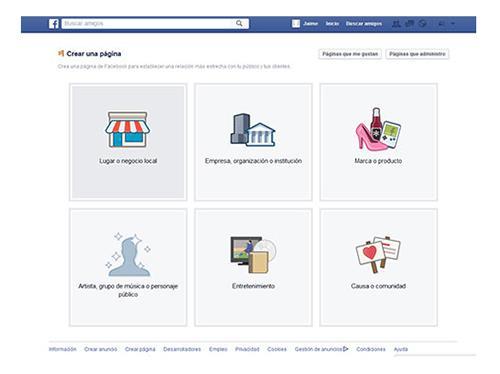Go to Inicio in top bar

(332, 24)
